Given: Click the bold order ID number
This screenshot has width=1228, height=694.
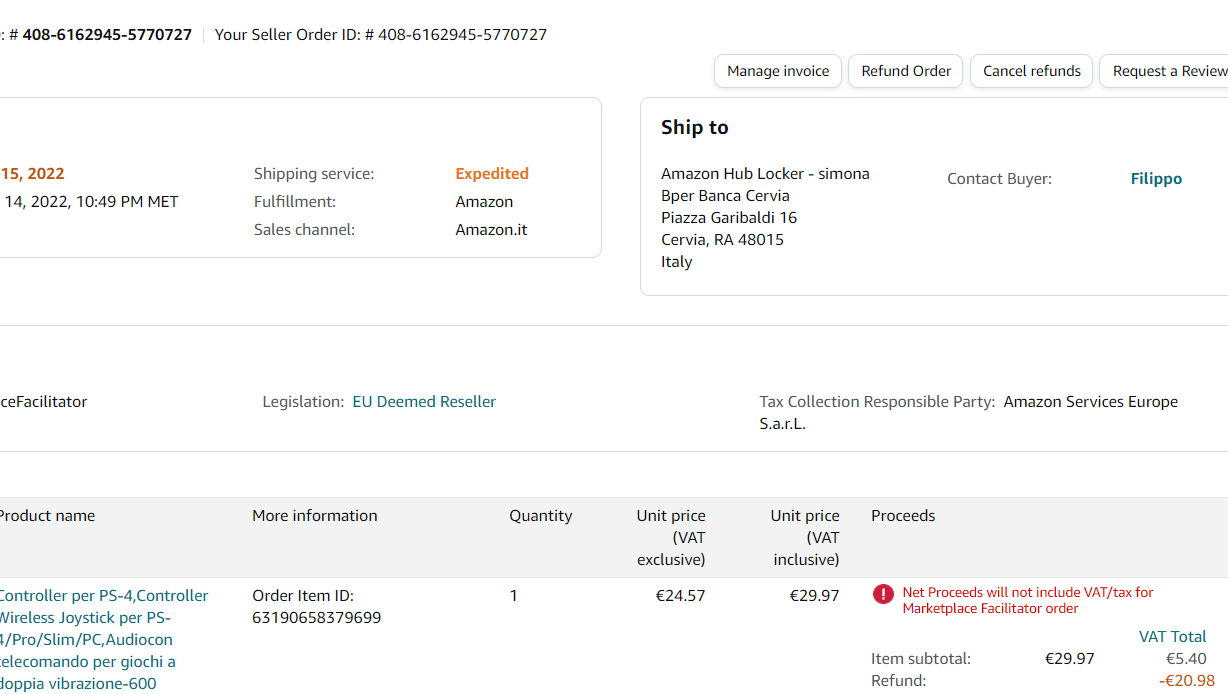Looking at the screenshot, I should [107, 35].
